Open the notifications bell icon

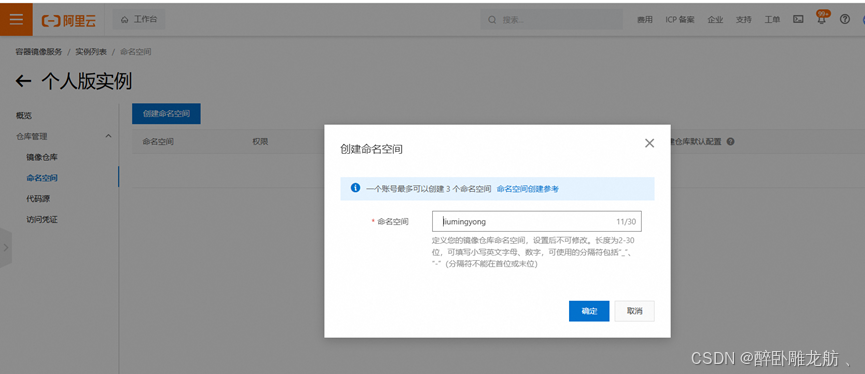(x=821, y=19)
